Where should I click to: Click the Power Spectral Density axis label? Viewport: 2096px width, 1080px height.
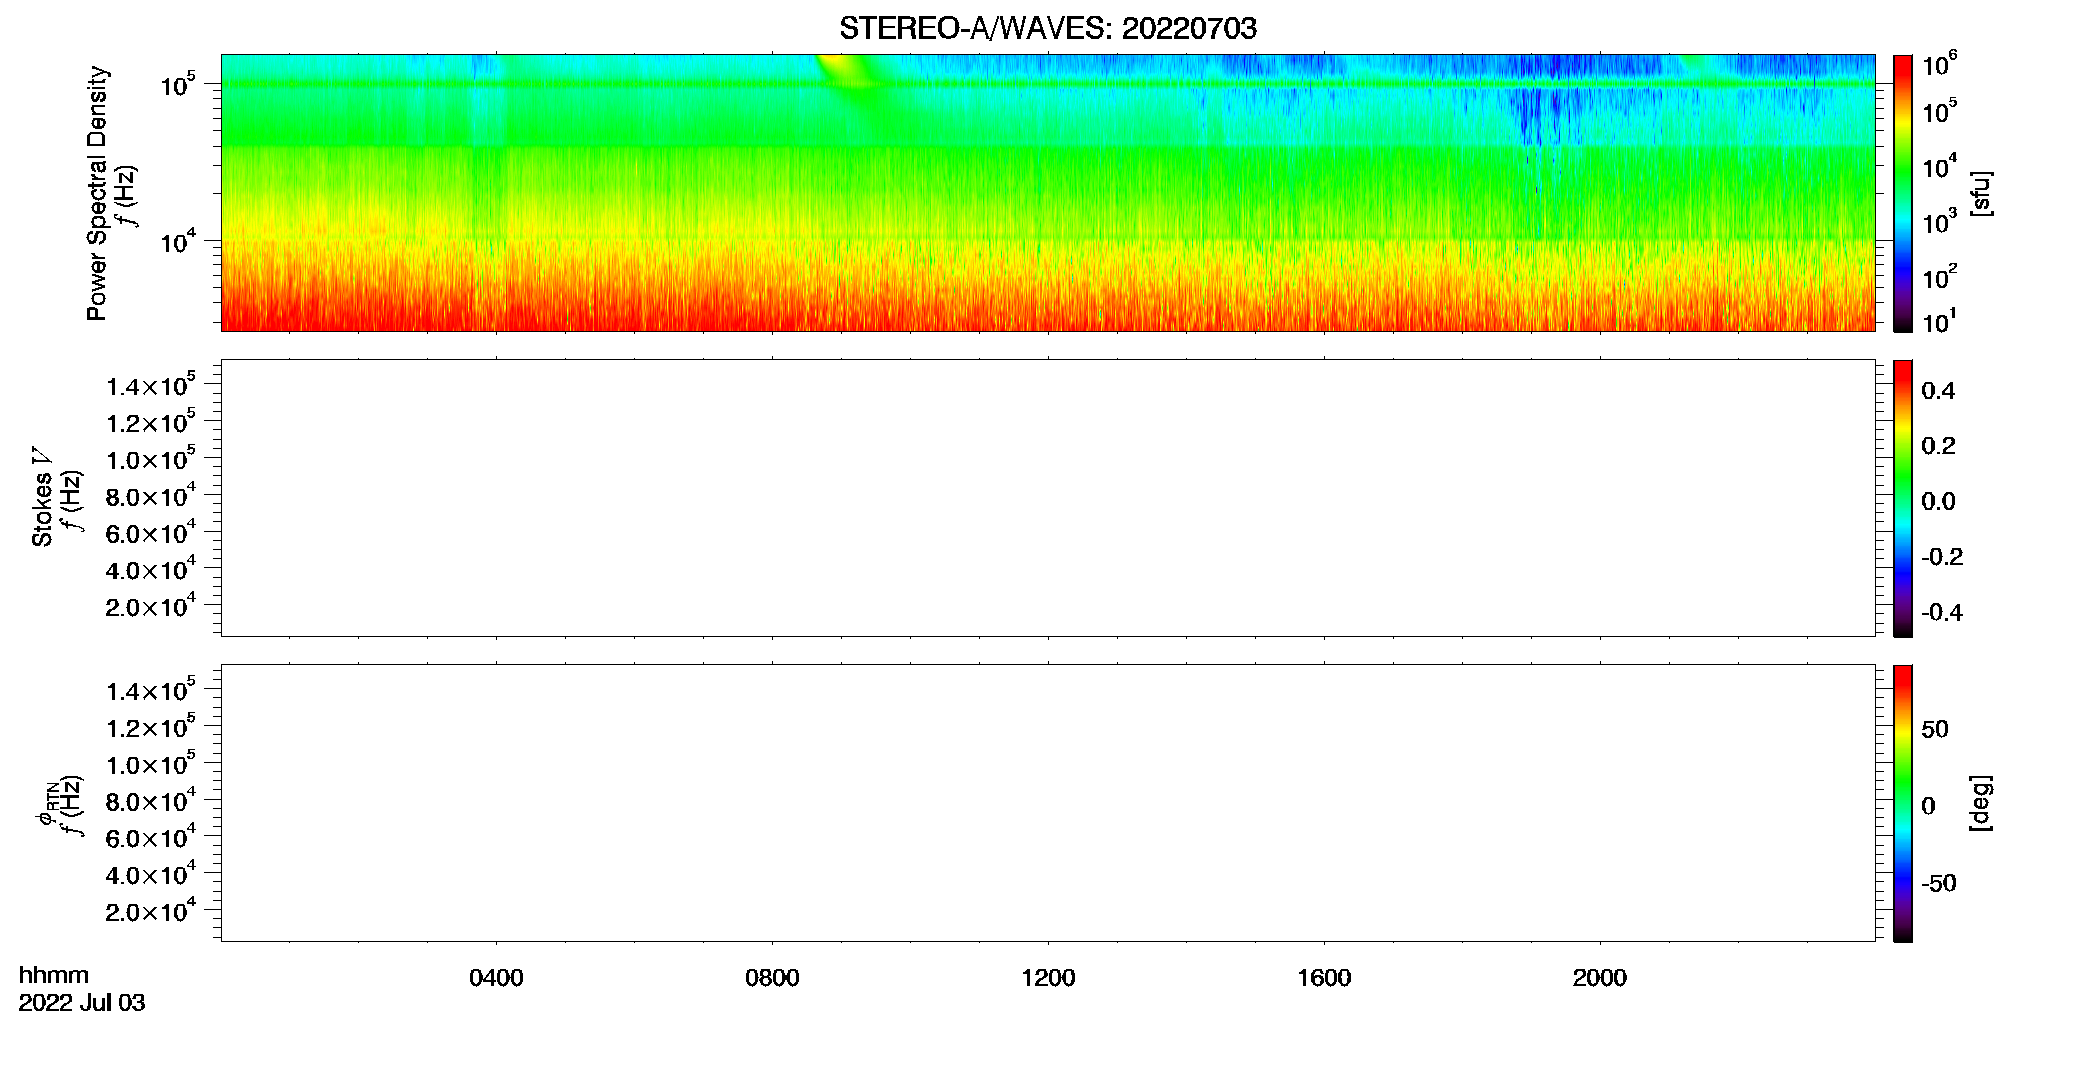(x=97, y=193)
